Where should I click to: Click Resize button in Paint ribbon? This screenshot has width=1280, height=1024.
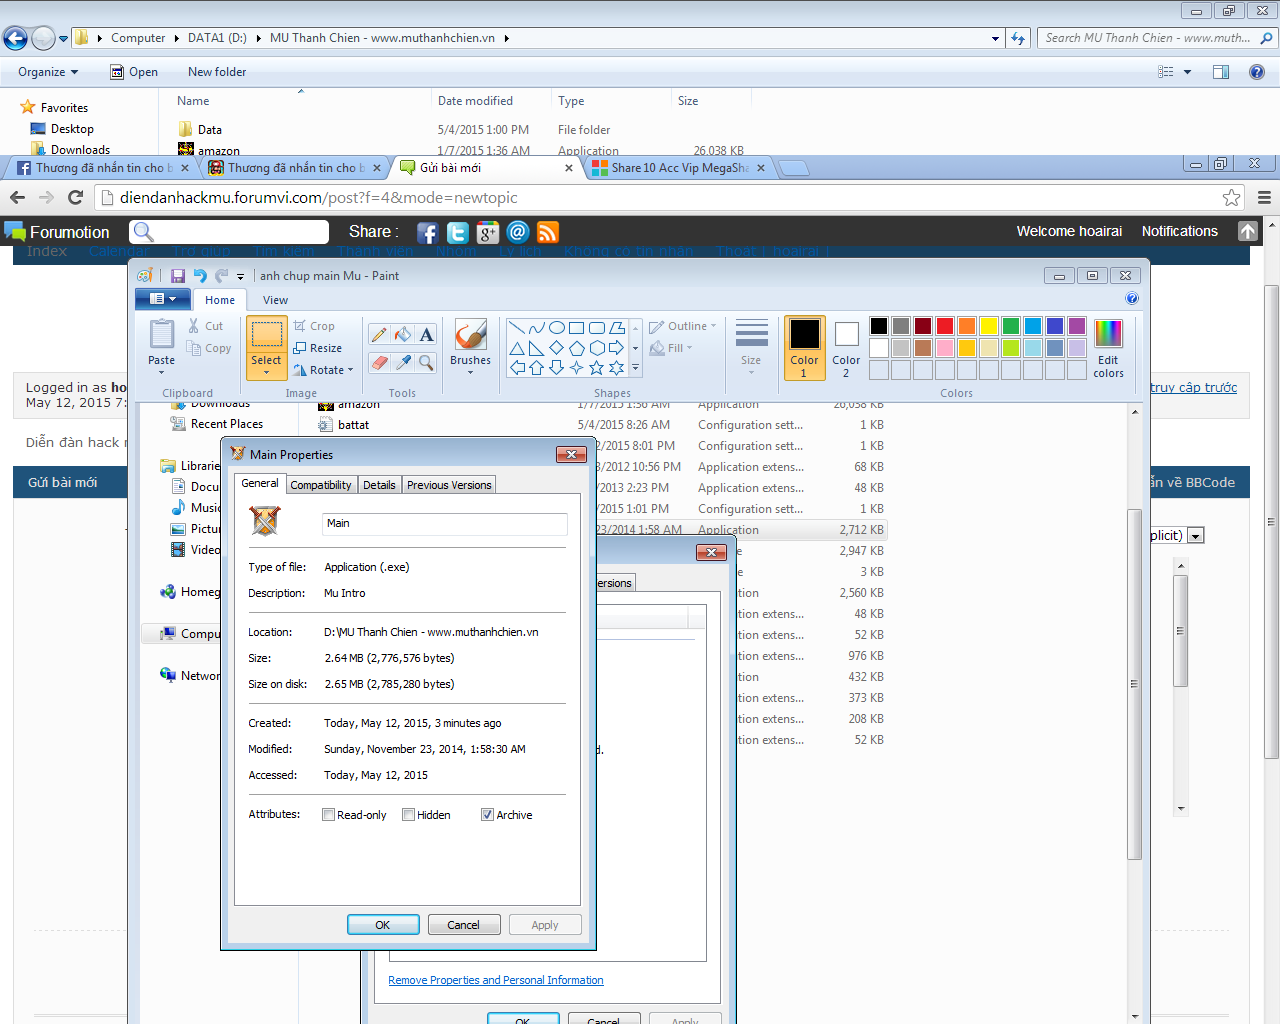tap(318, 348)
